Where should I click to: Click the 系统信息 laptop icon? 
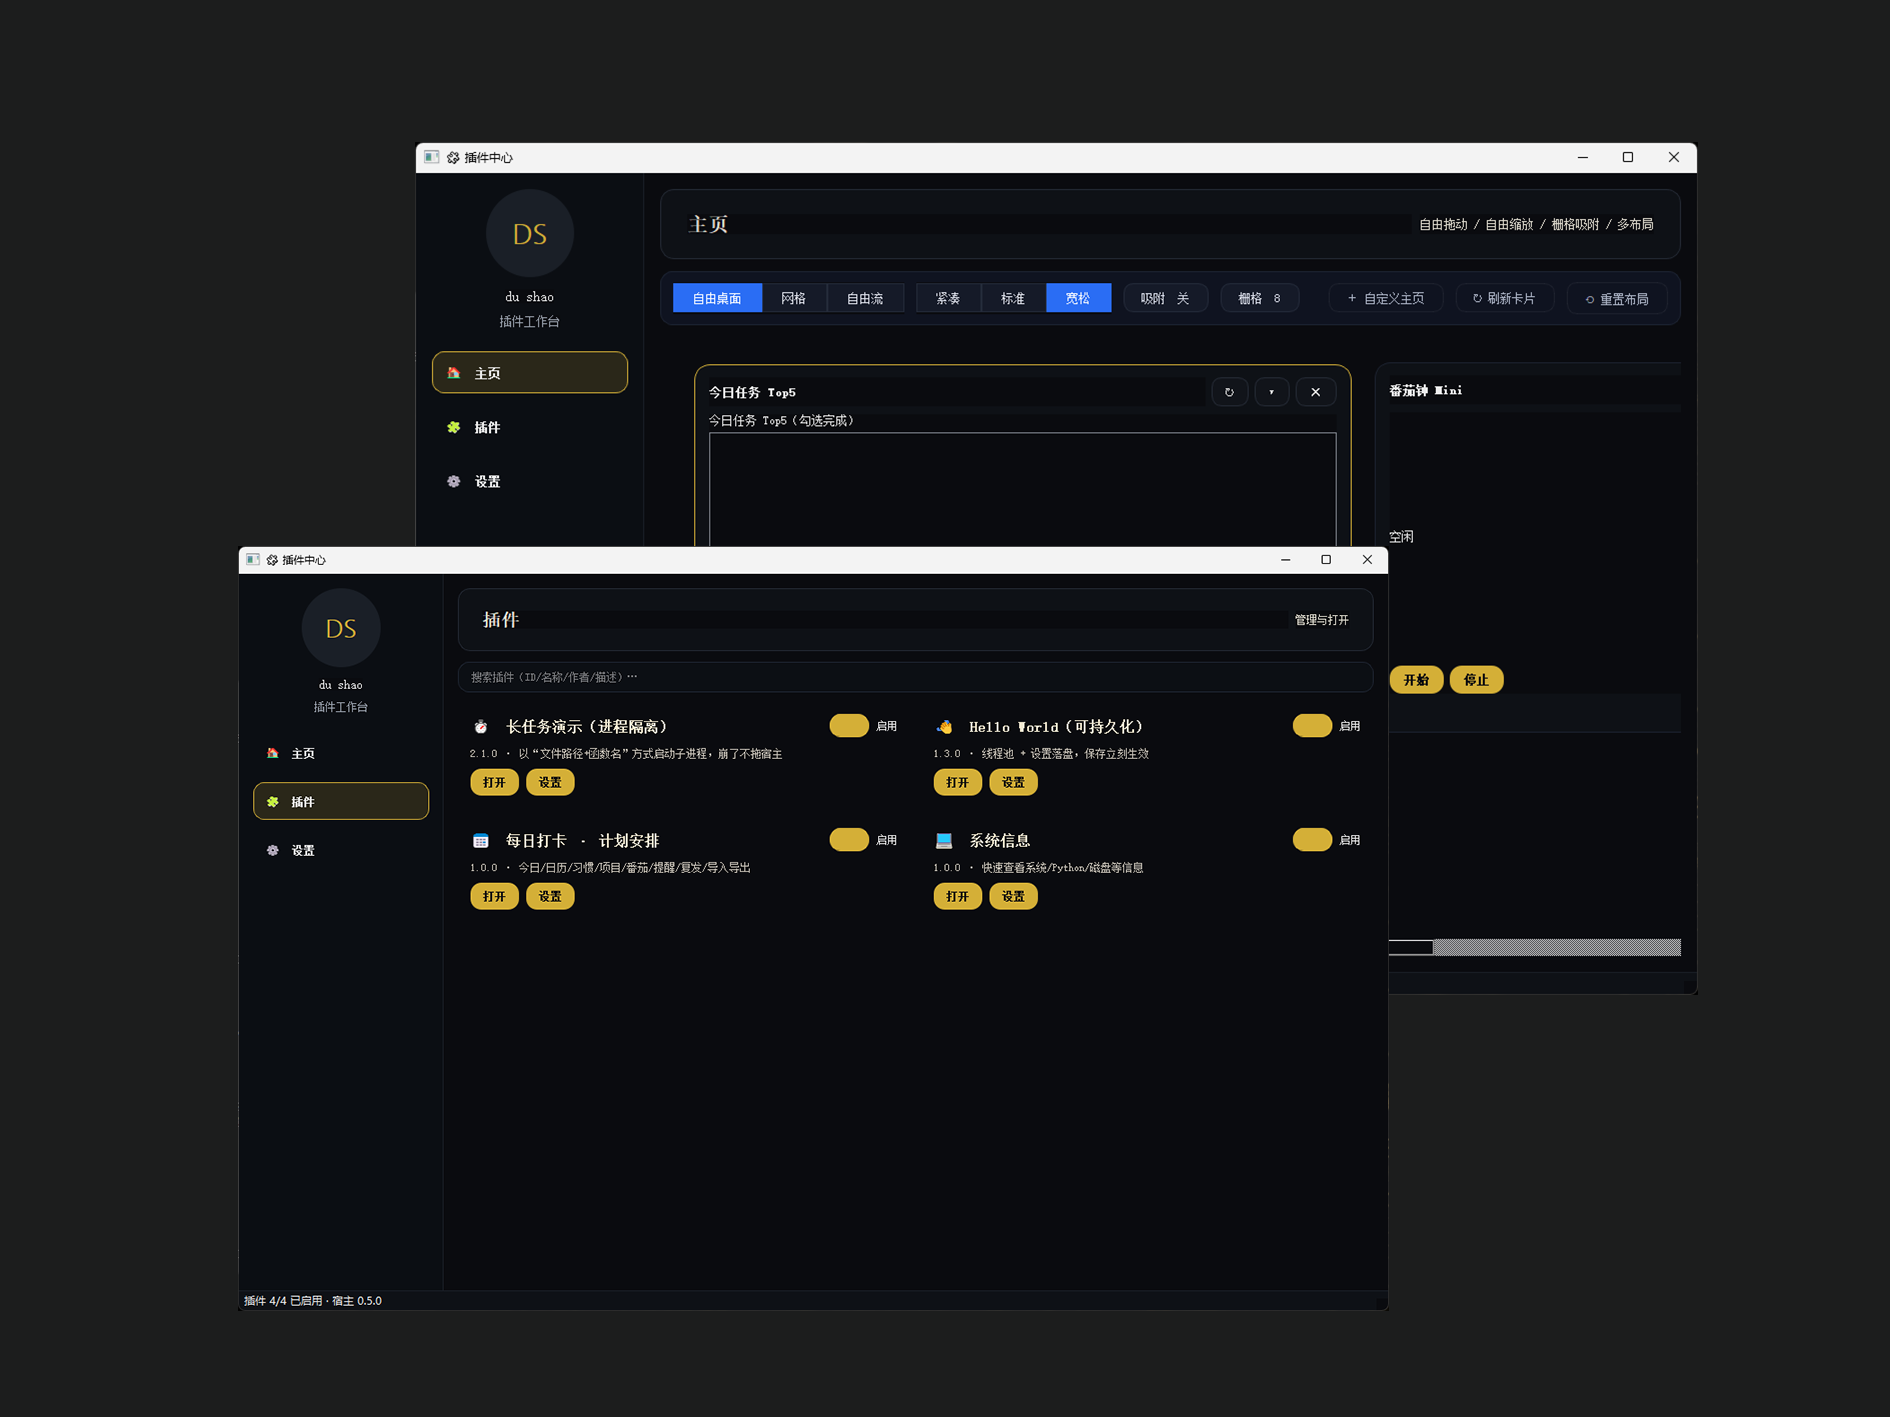click(944, 841)
